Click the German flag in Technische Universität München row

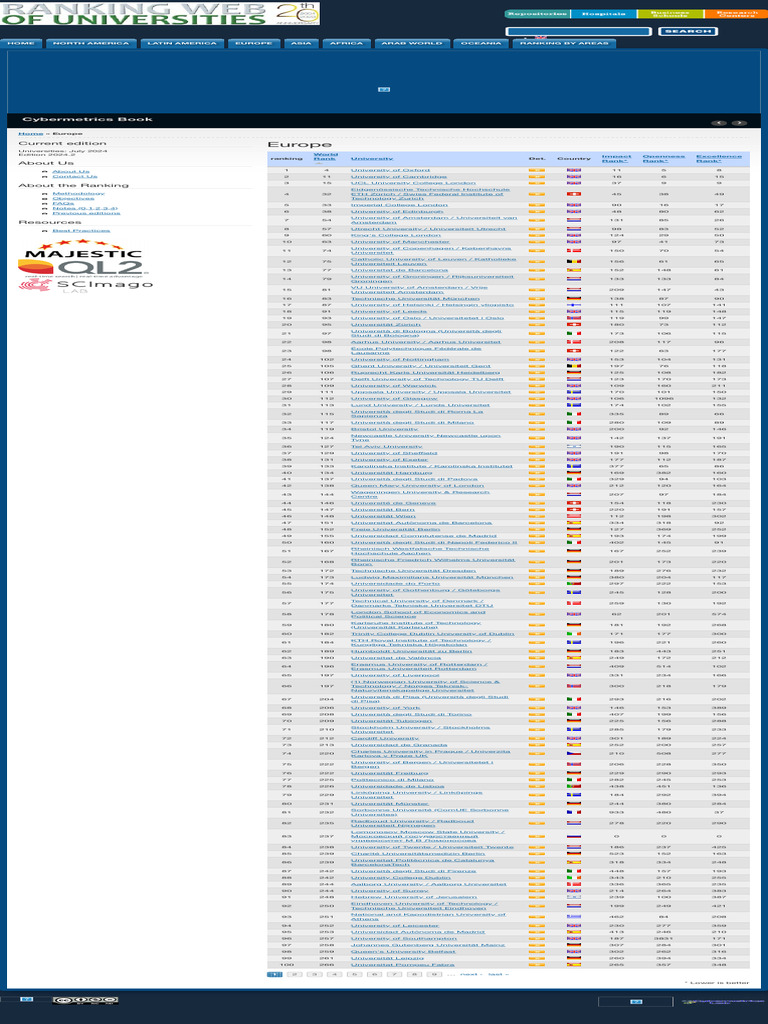tap(573, 298)
